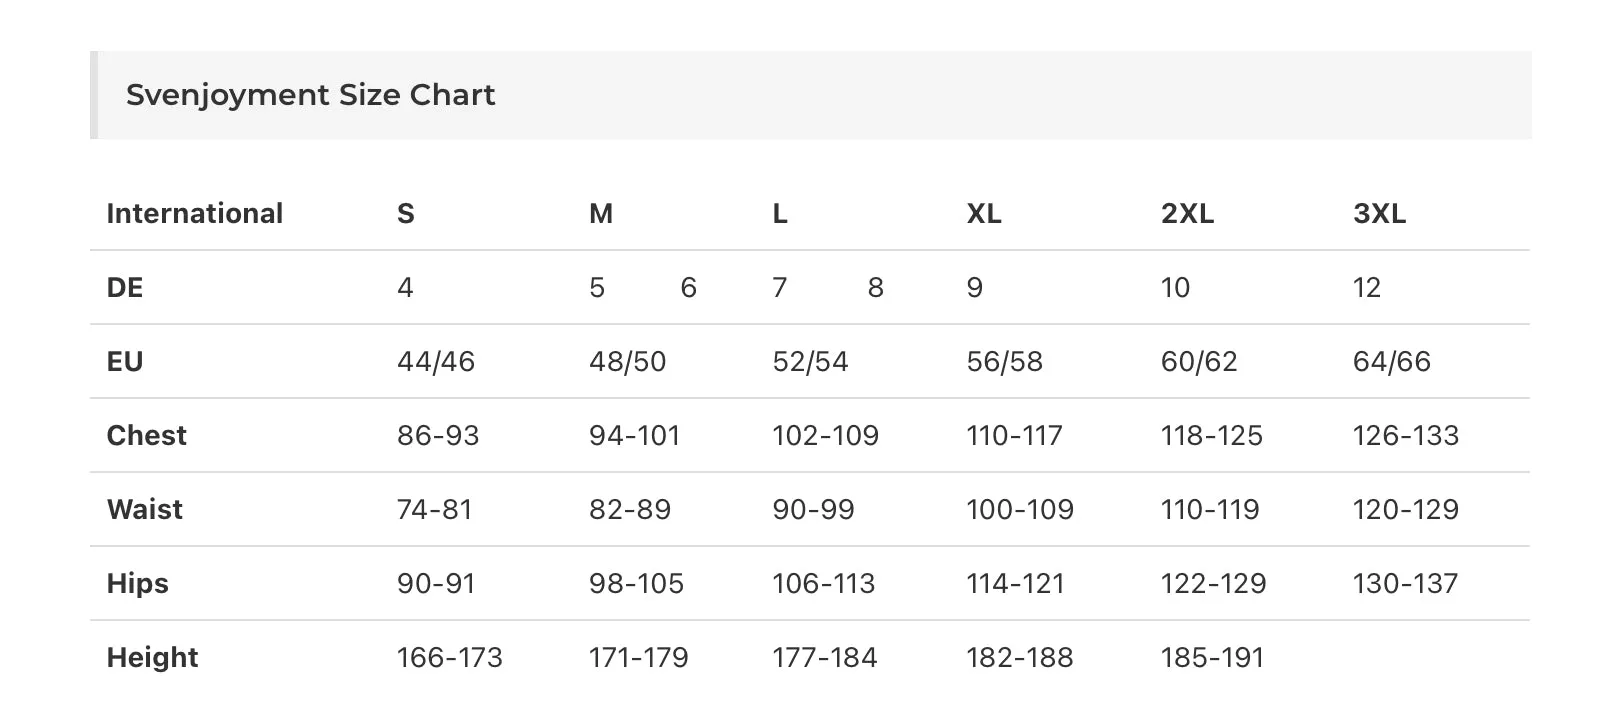
Task: Click the Chest row label
Action: [x=147, y=435]
